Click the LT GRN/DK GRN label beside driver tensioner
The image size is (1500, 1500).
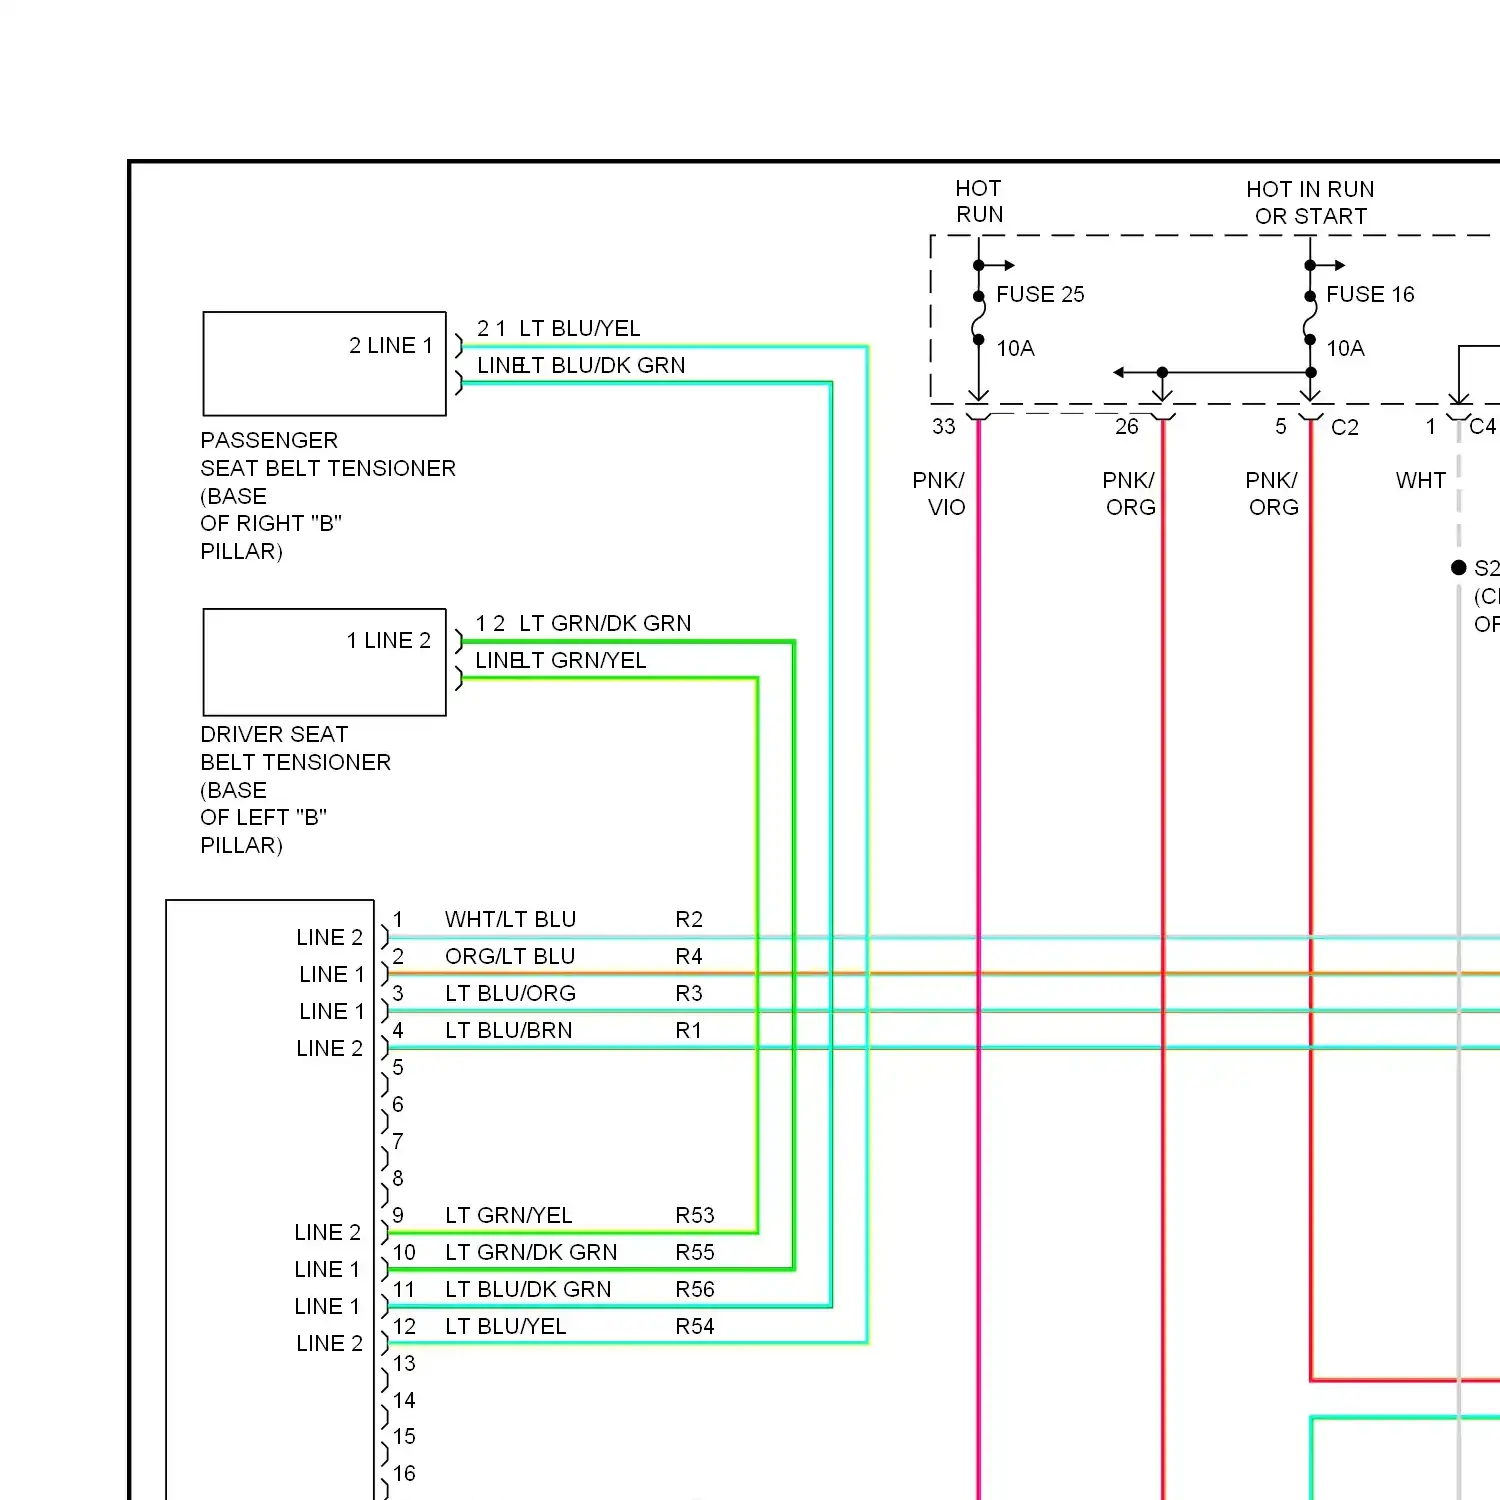[x=605, y=623]
